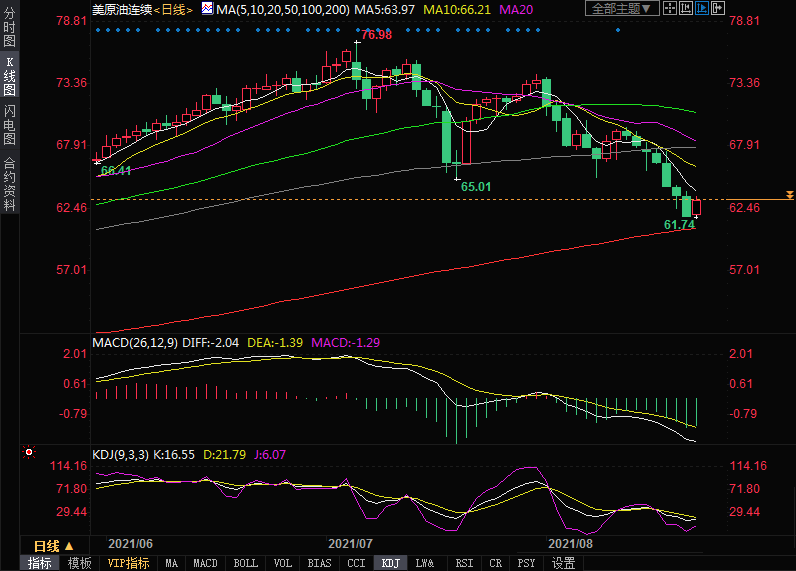Image resolution: width=796 pixels, height=571 pixels.
Task: Click the 61.74 low price candle label
Action: 679,225
